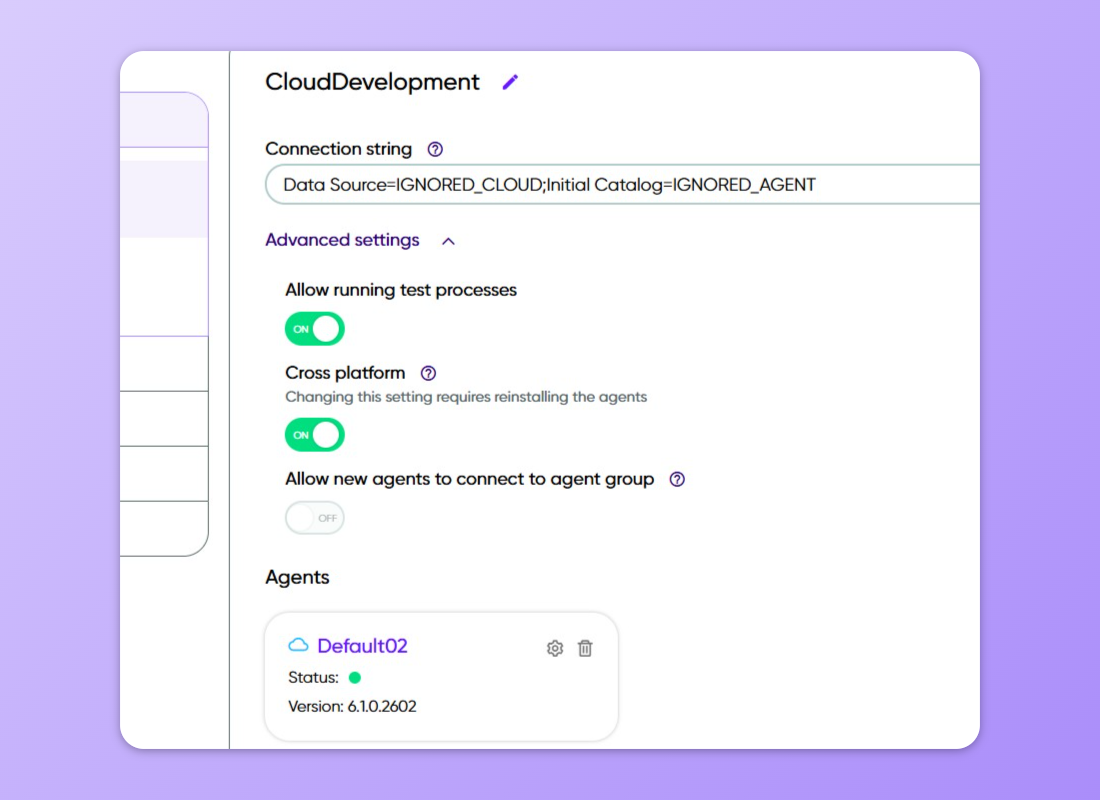Click the Agents section heading
This screenshot has width=1100, height=800.
pos(297,577)
